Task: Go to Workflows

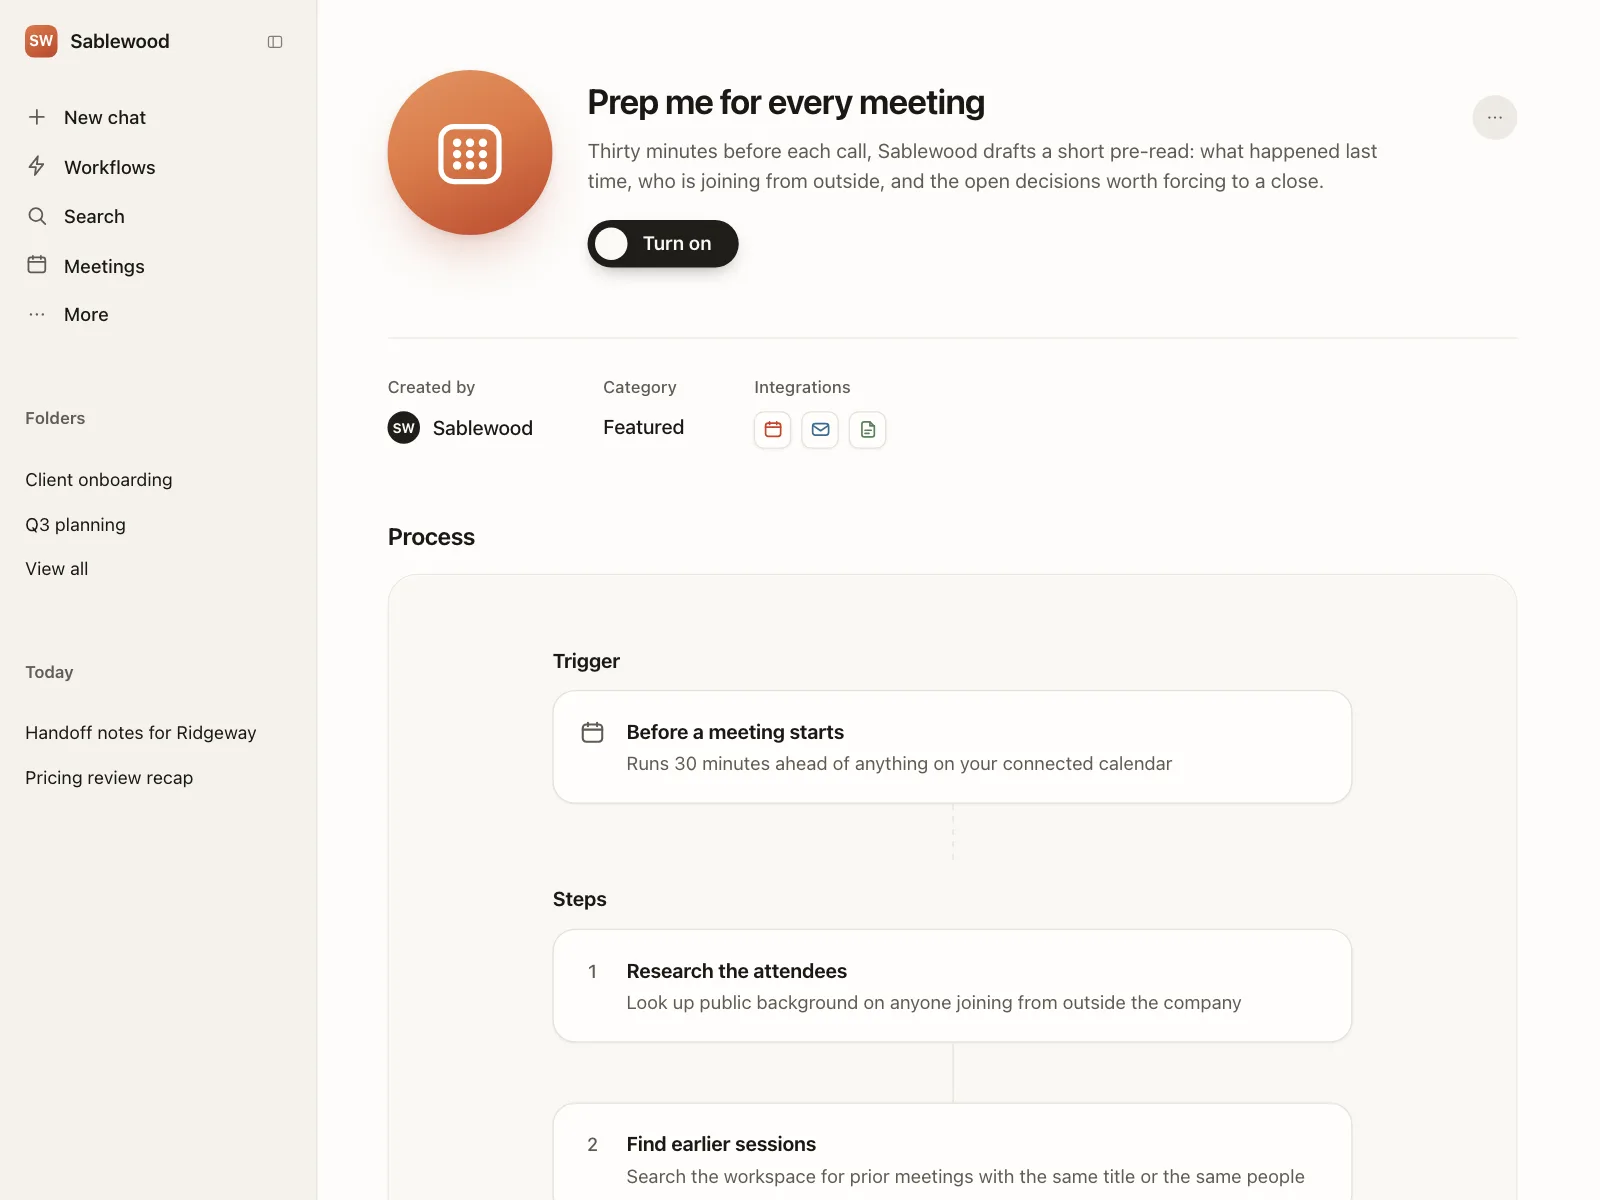Action: point(110,167)
